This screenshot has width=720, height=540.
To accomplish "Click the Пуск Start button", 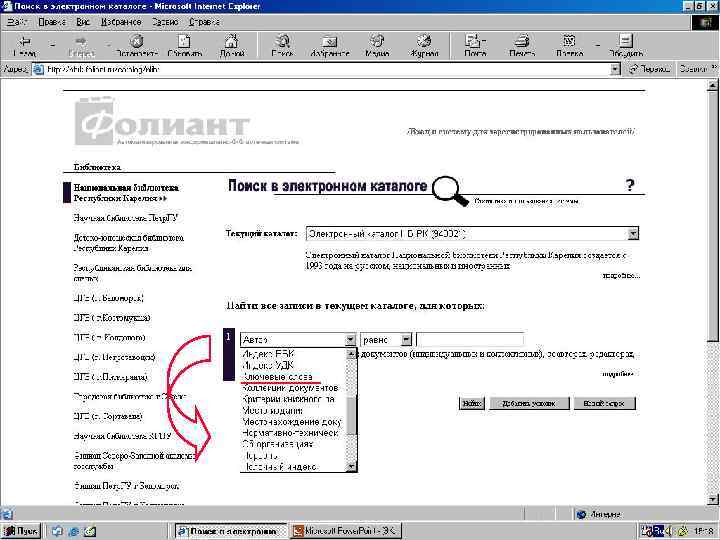I will 21,531.
